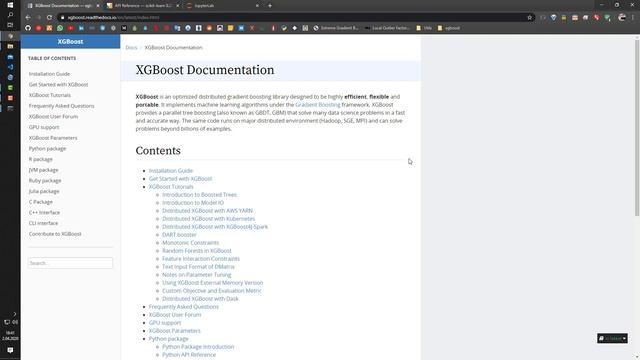Viewport: 640px width, 360px height.
Task: Switch to the JupyterLab tab
Action: click(x=222, y=6)
